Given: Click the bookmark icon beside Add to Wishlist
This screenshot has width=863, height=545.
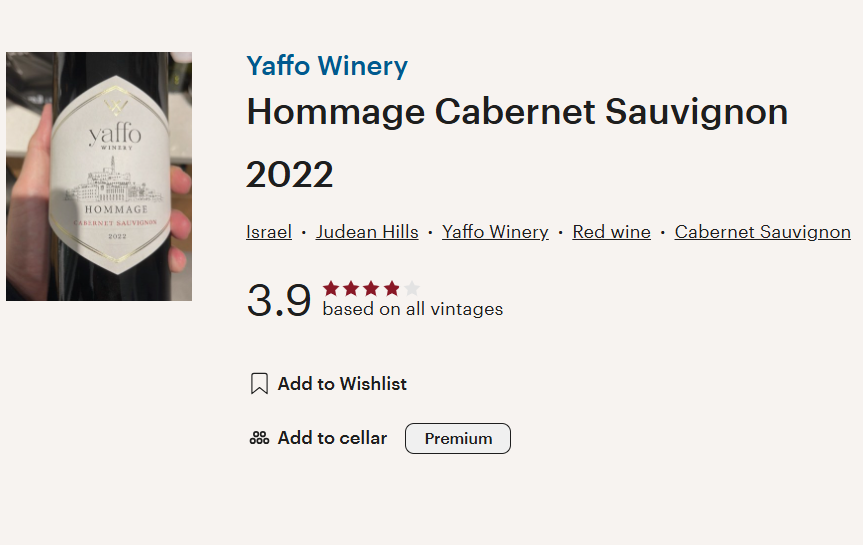Looking at the screenshot, I should (x=259, y=384).
